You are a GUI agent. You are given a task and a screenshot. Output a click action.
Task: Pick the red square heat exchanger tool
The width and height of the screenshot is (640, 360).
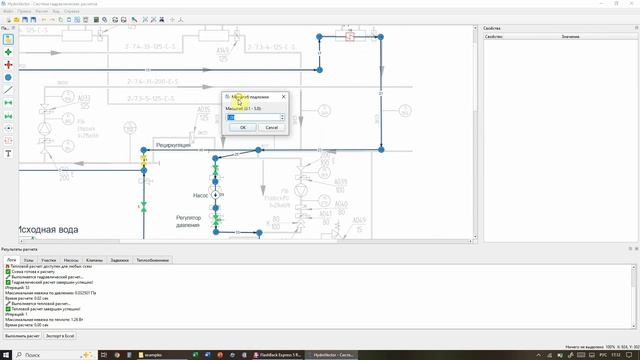pos(8,141)
